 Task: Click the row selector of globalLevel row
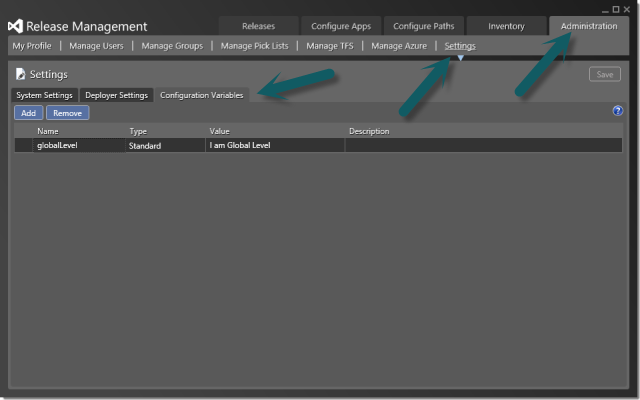pyautogui.click(x=24, y=145)
